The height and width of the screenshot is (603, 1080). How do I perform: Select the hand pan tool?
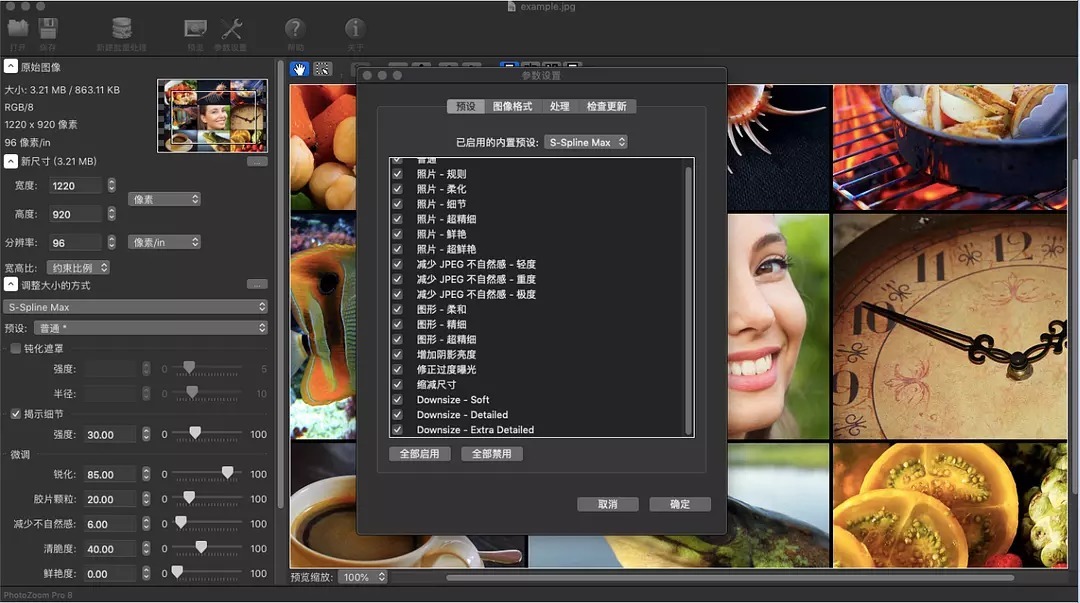(300, 69)
